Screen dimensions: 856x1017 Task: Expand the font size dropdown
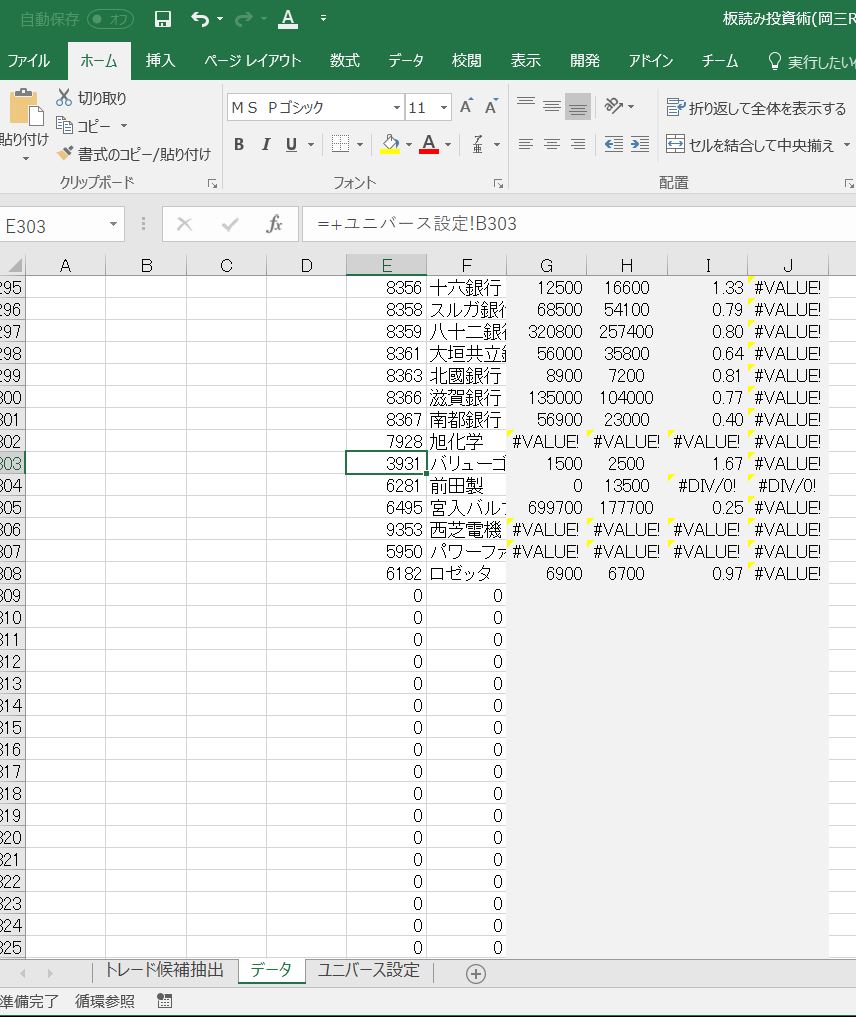(444, 108)
